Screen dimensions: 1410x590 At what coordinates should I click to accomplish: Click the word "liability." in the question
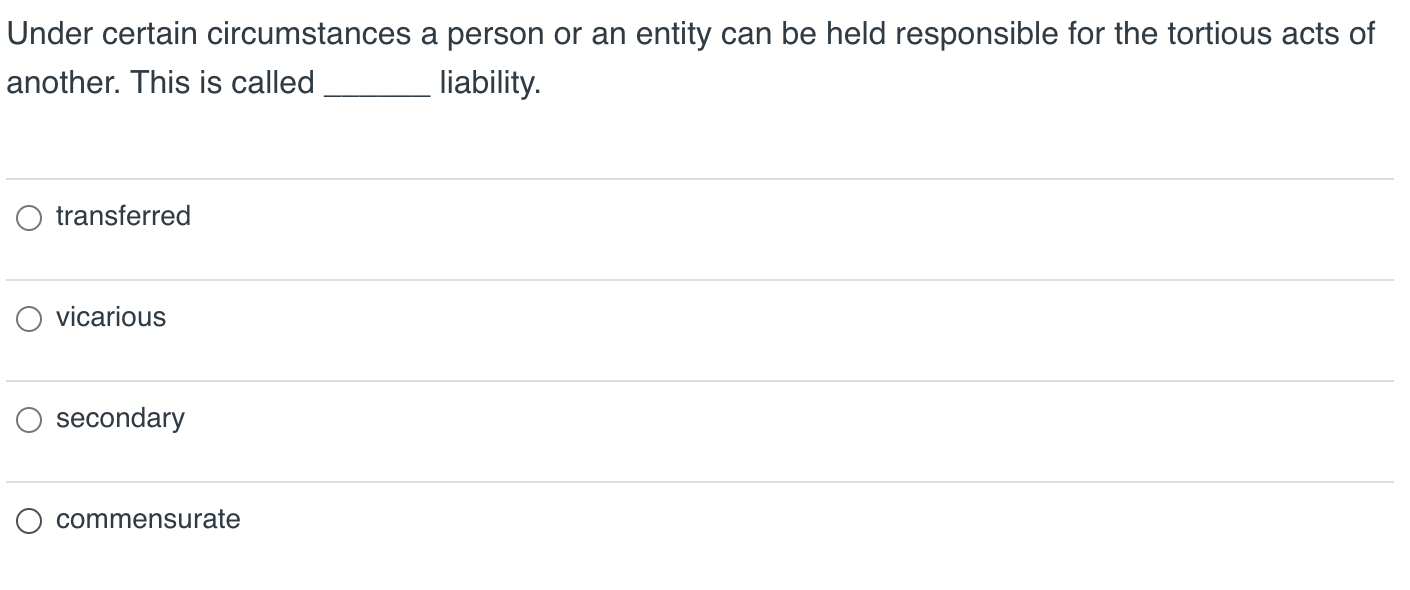tap(490, 82)
